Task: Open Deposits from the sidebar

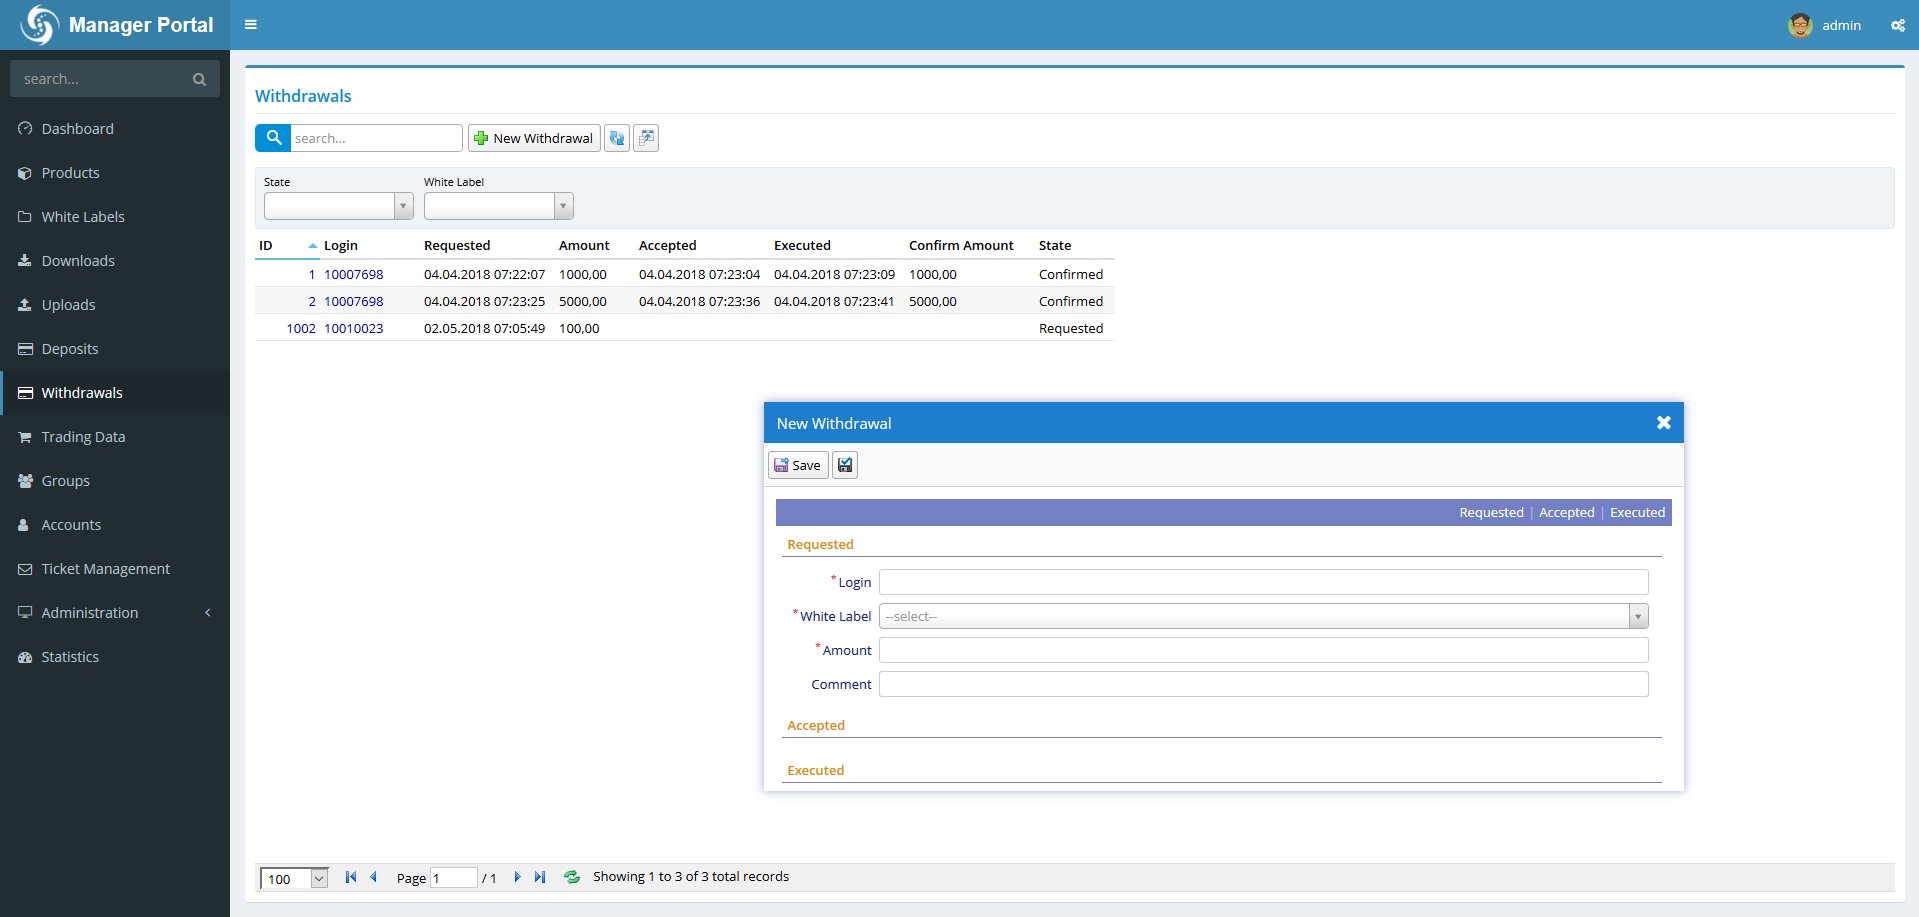Action: (70, 349)
